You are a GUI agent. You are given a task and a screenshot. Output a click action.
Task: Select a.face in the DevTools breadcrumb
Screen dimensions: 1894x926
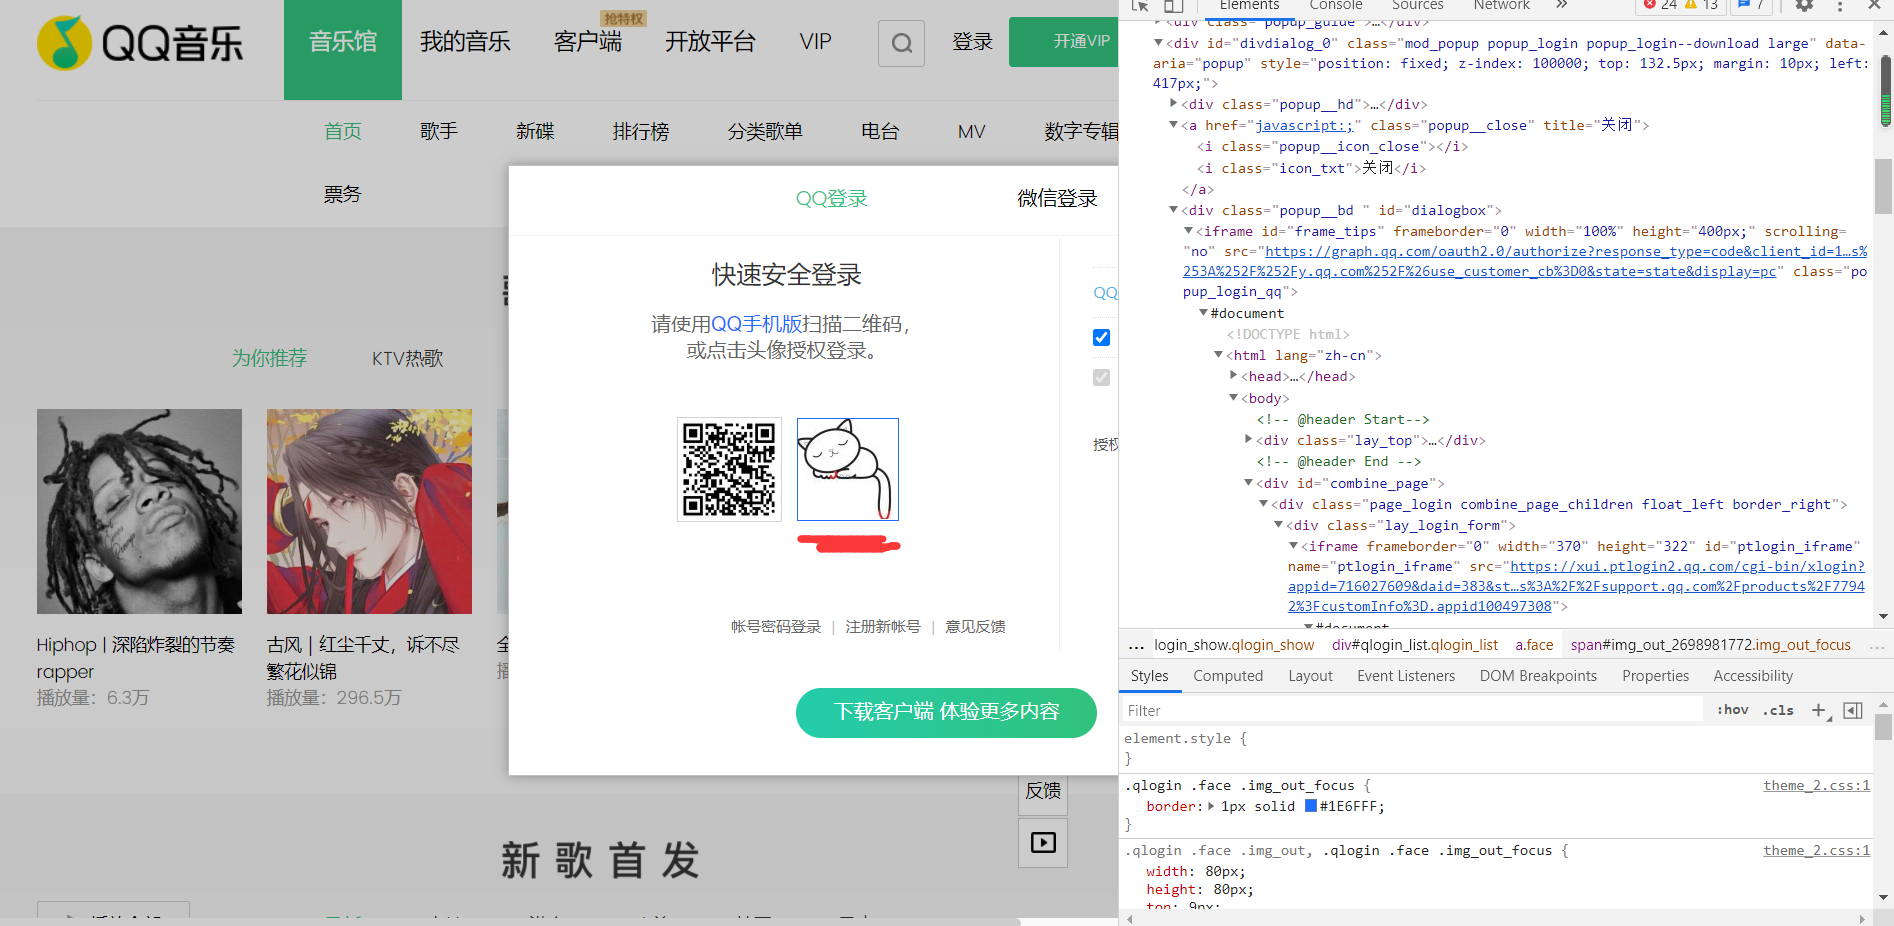click(x=1534, y=645)
